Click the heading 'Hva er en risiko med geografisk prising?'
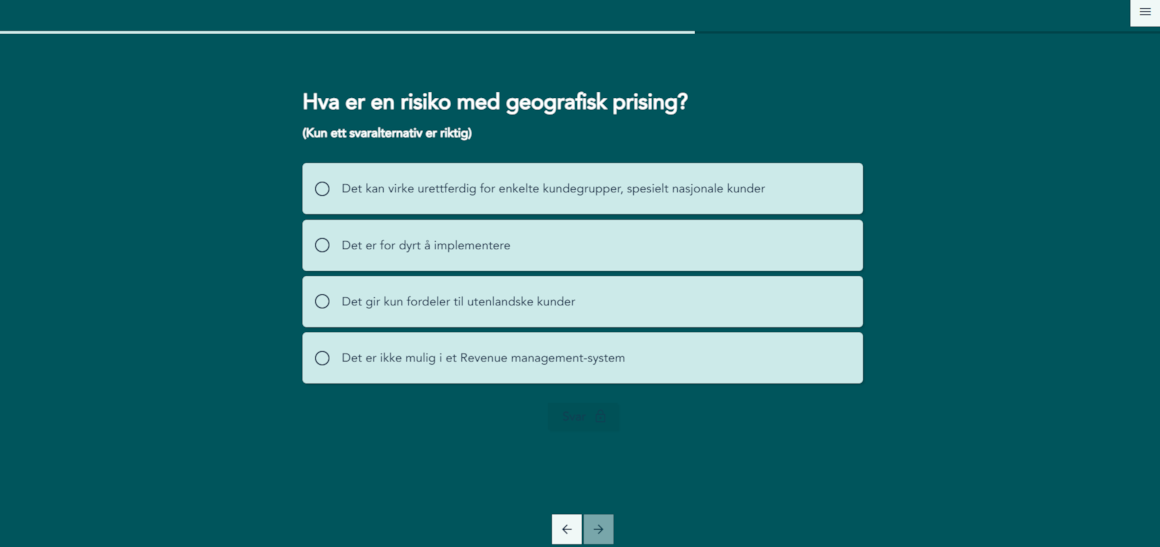Viewport: 1160px width, 547px height. [x=495, y=102]
